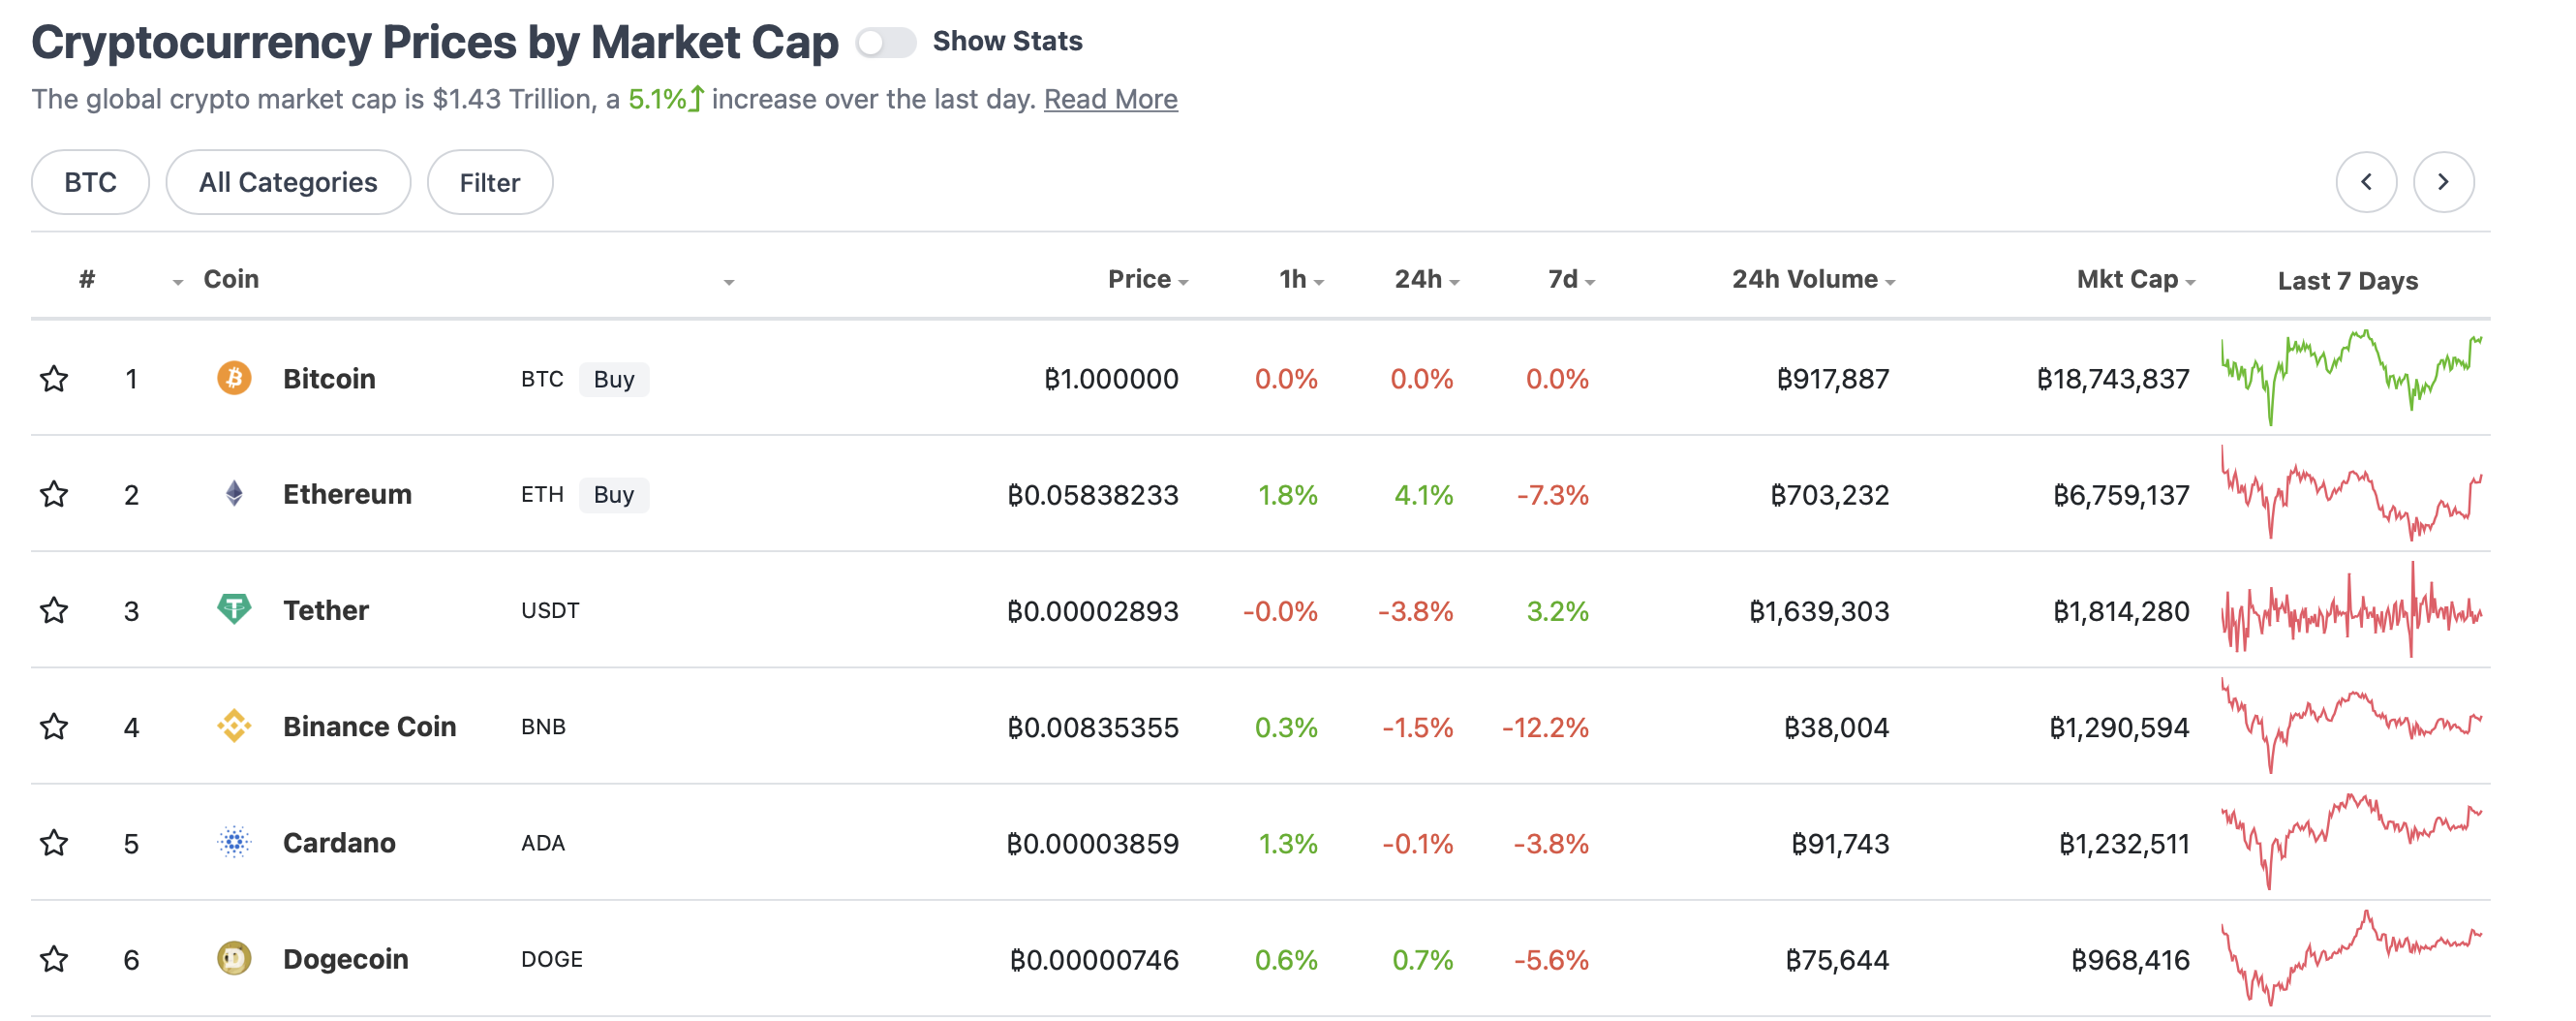Click the Dogecoin logo icon
The height and width of the screenshot is (1021, 2576).
(234, 958)
